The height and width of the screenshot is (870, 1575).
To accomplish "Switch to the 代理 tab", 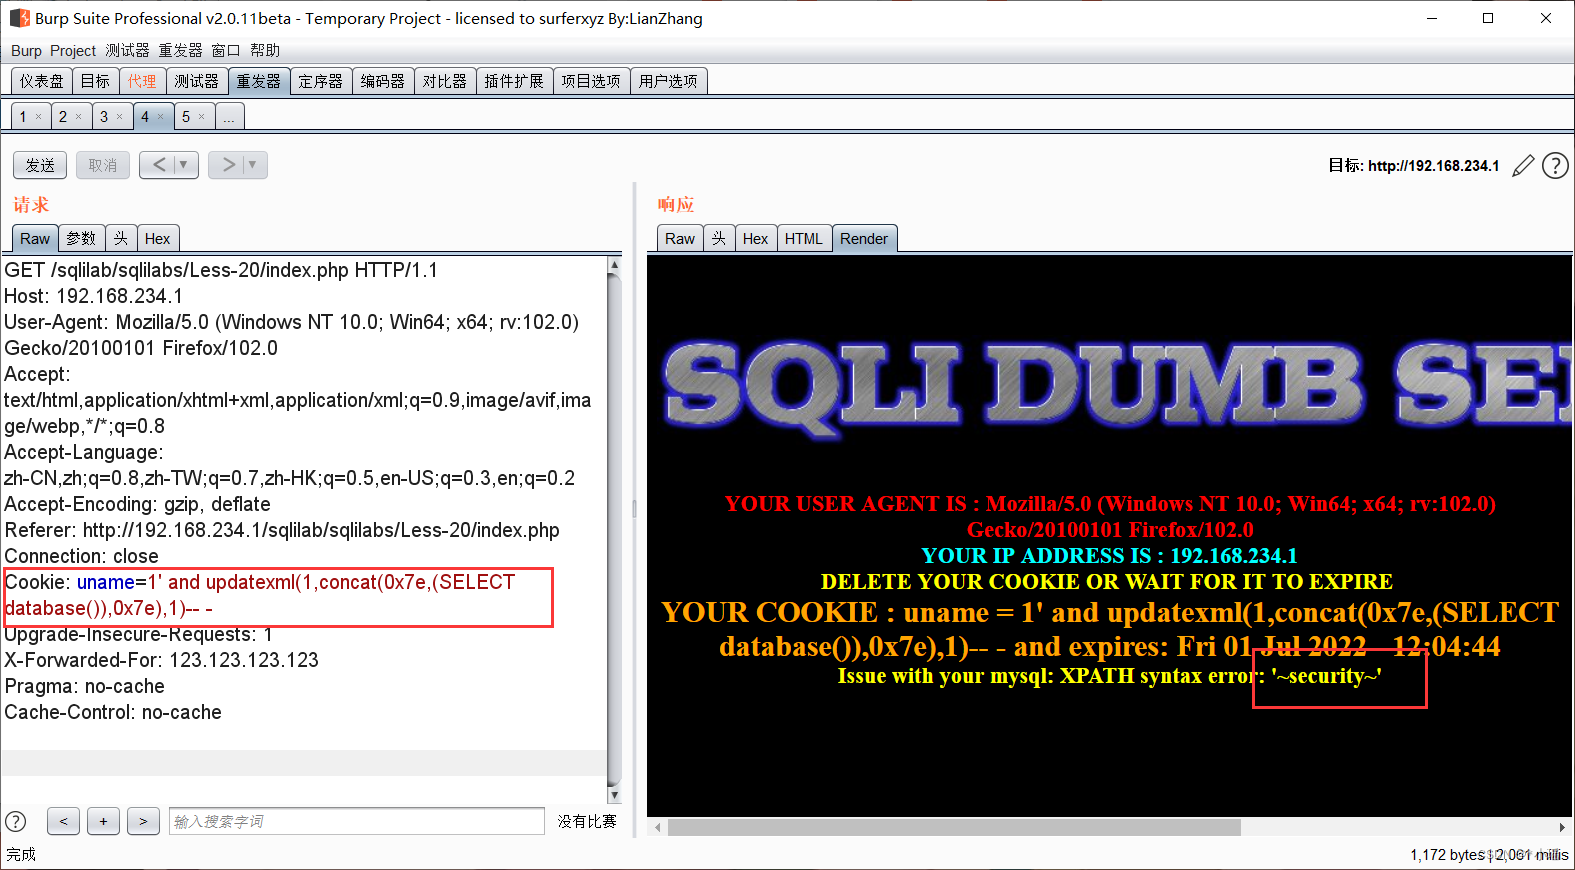I will [142, 81].
